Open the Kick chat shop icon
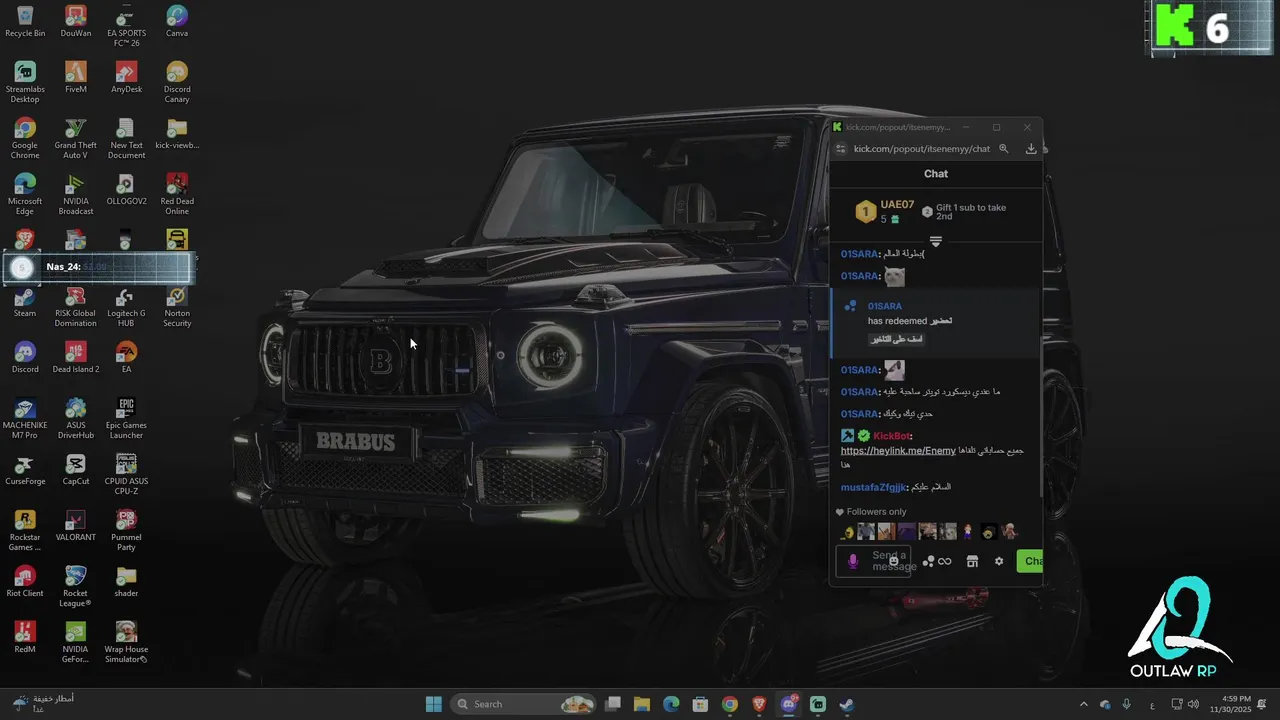 point(972,561)
